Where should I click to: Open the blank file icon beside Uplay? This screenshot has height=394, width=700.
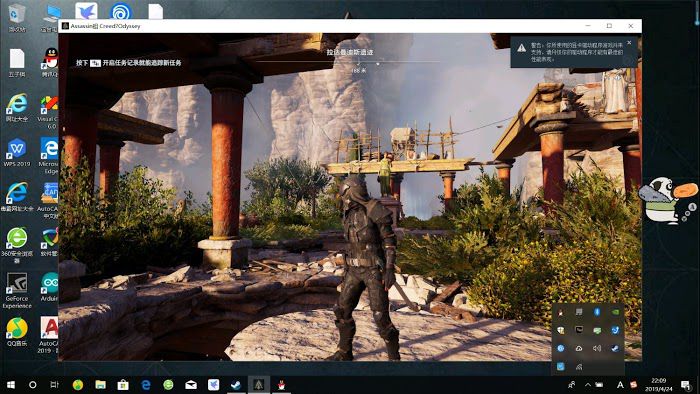point(155,11)
